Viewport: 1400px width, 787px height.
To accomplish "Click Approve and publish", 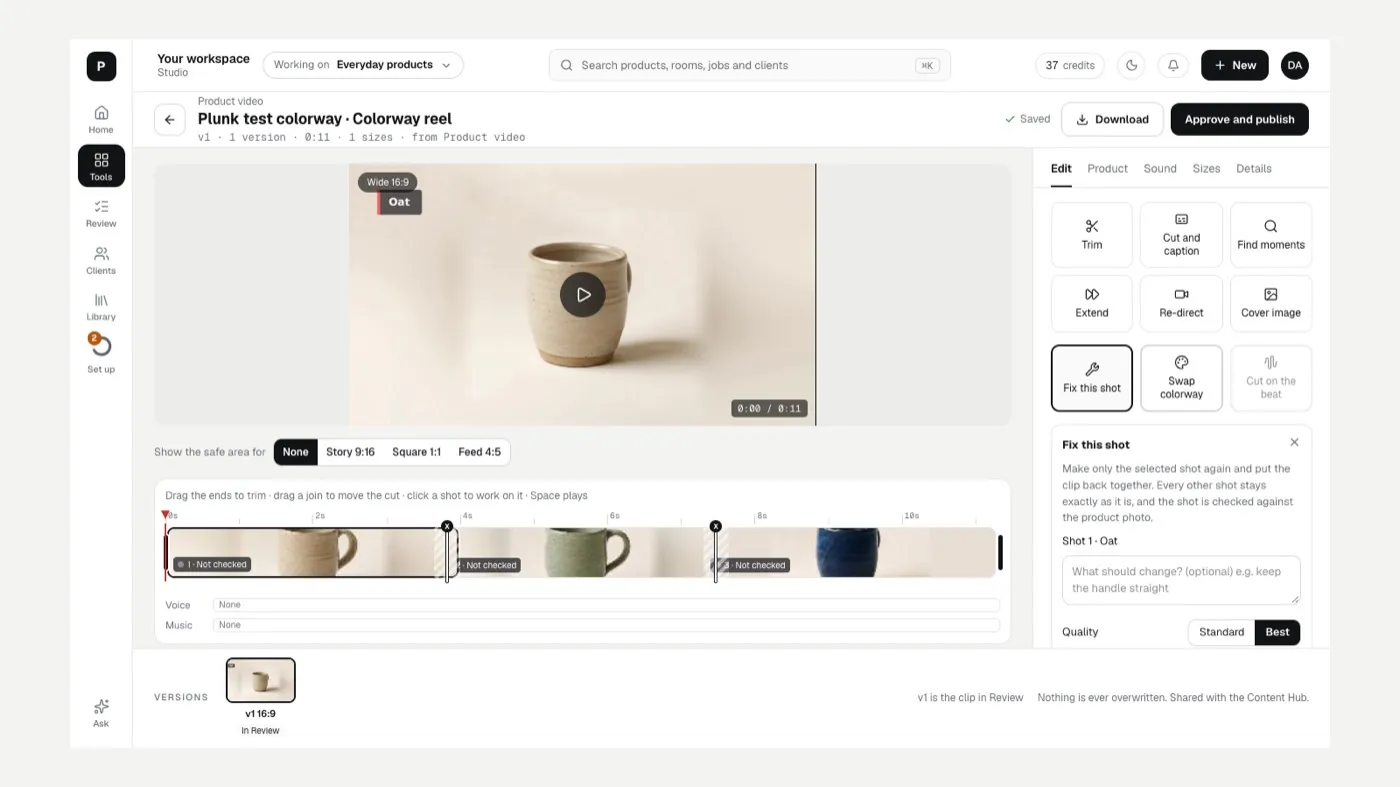I will pyautogui.click(x=1239, y=119).
